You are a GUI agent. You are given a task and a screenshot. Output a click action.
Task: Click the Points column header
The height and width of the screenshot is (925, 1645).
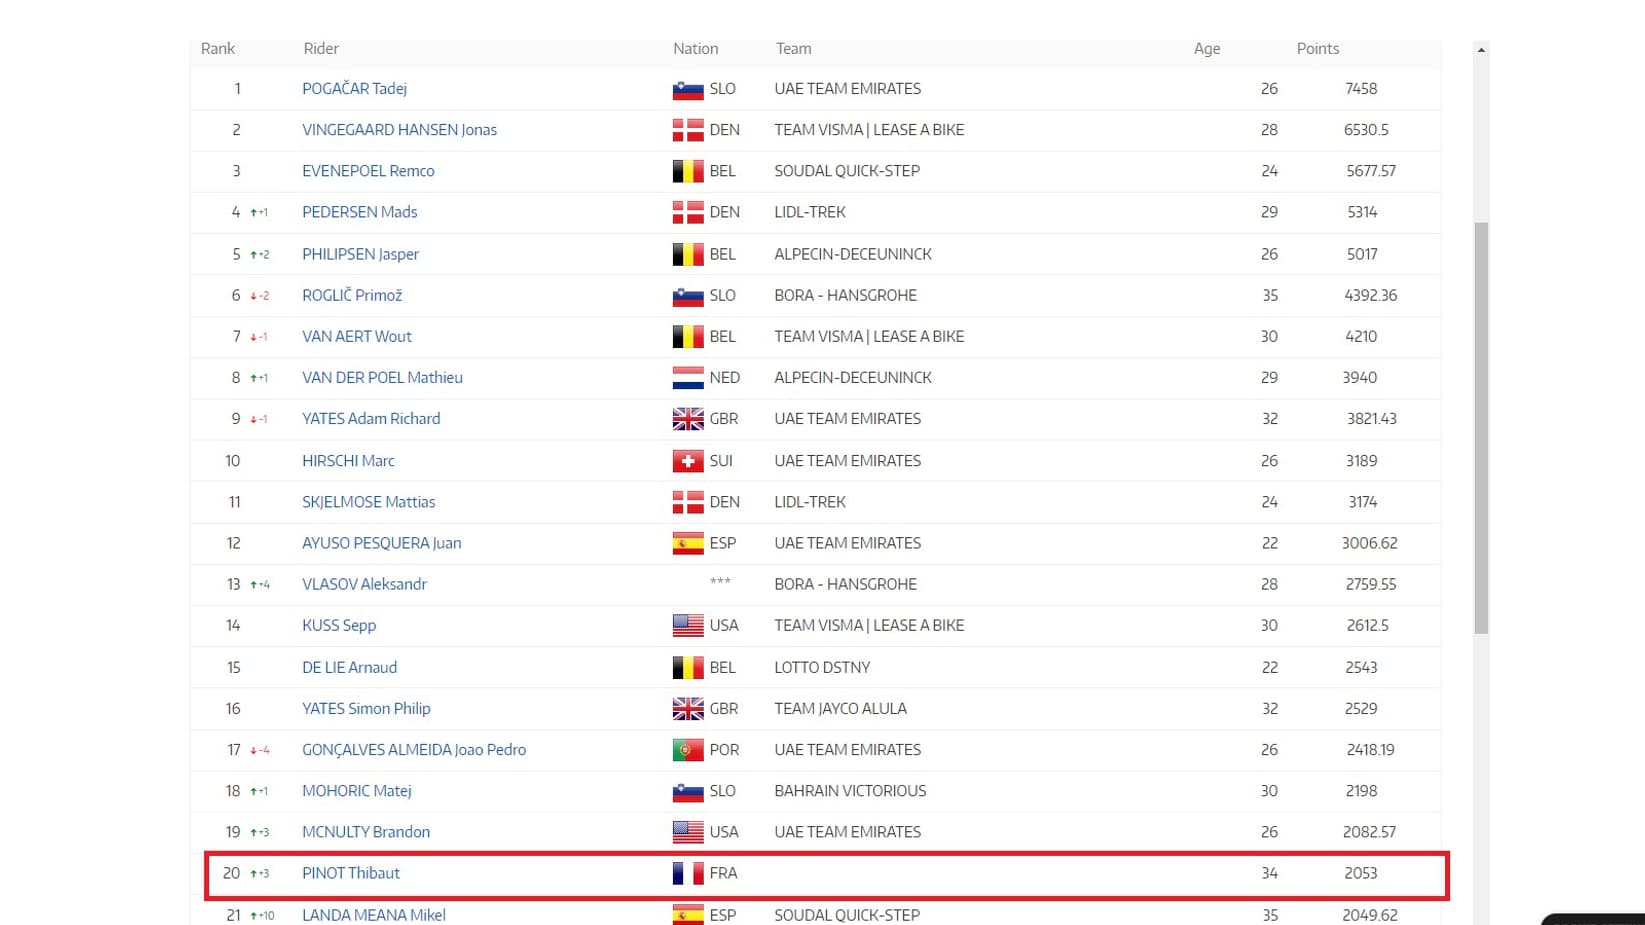[1318, 48]
